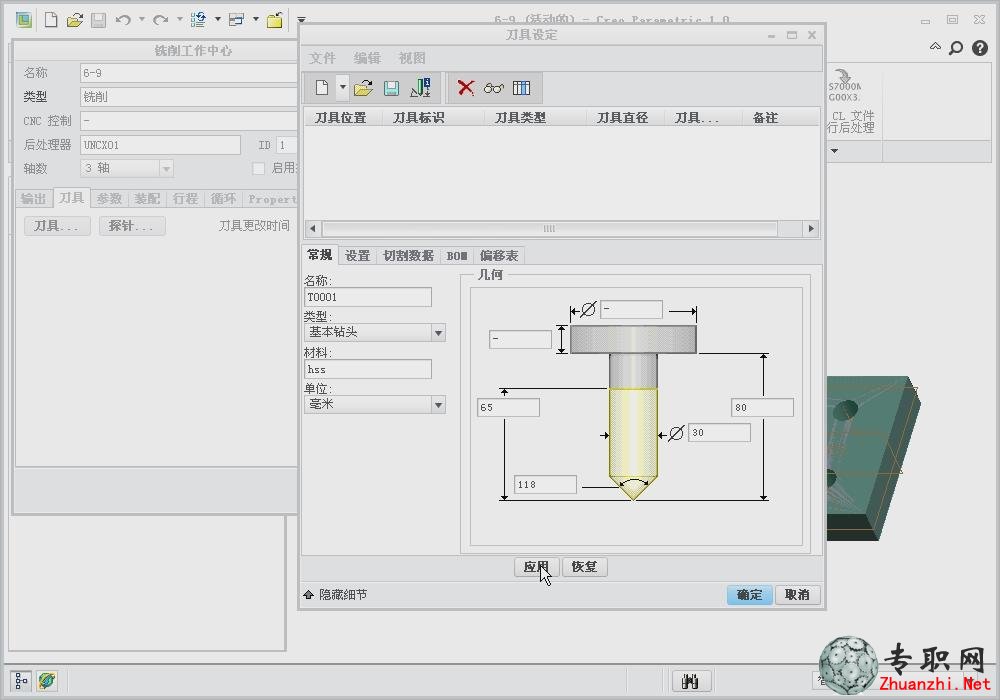Click the glasses preview icon
This screenshot has height=700, width=1000.
pyautogui.click(x=494, y=88)
